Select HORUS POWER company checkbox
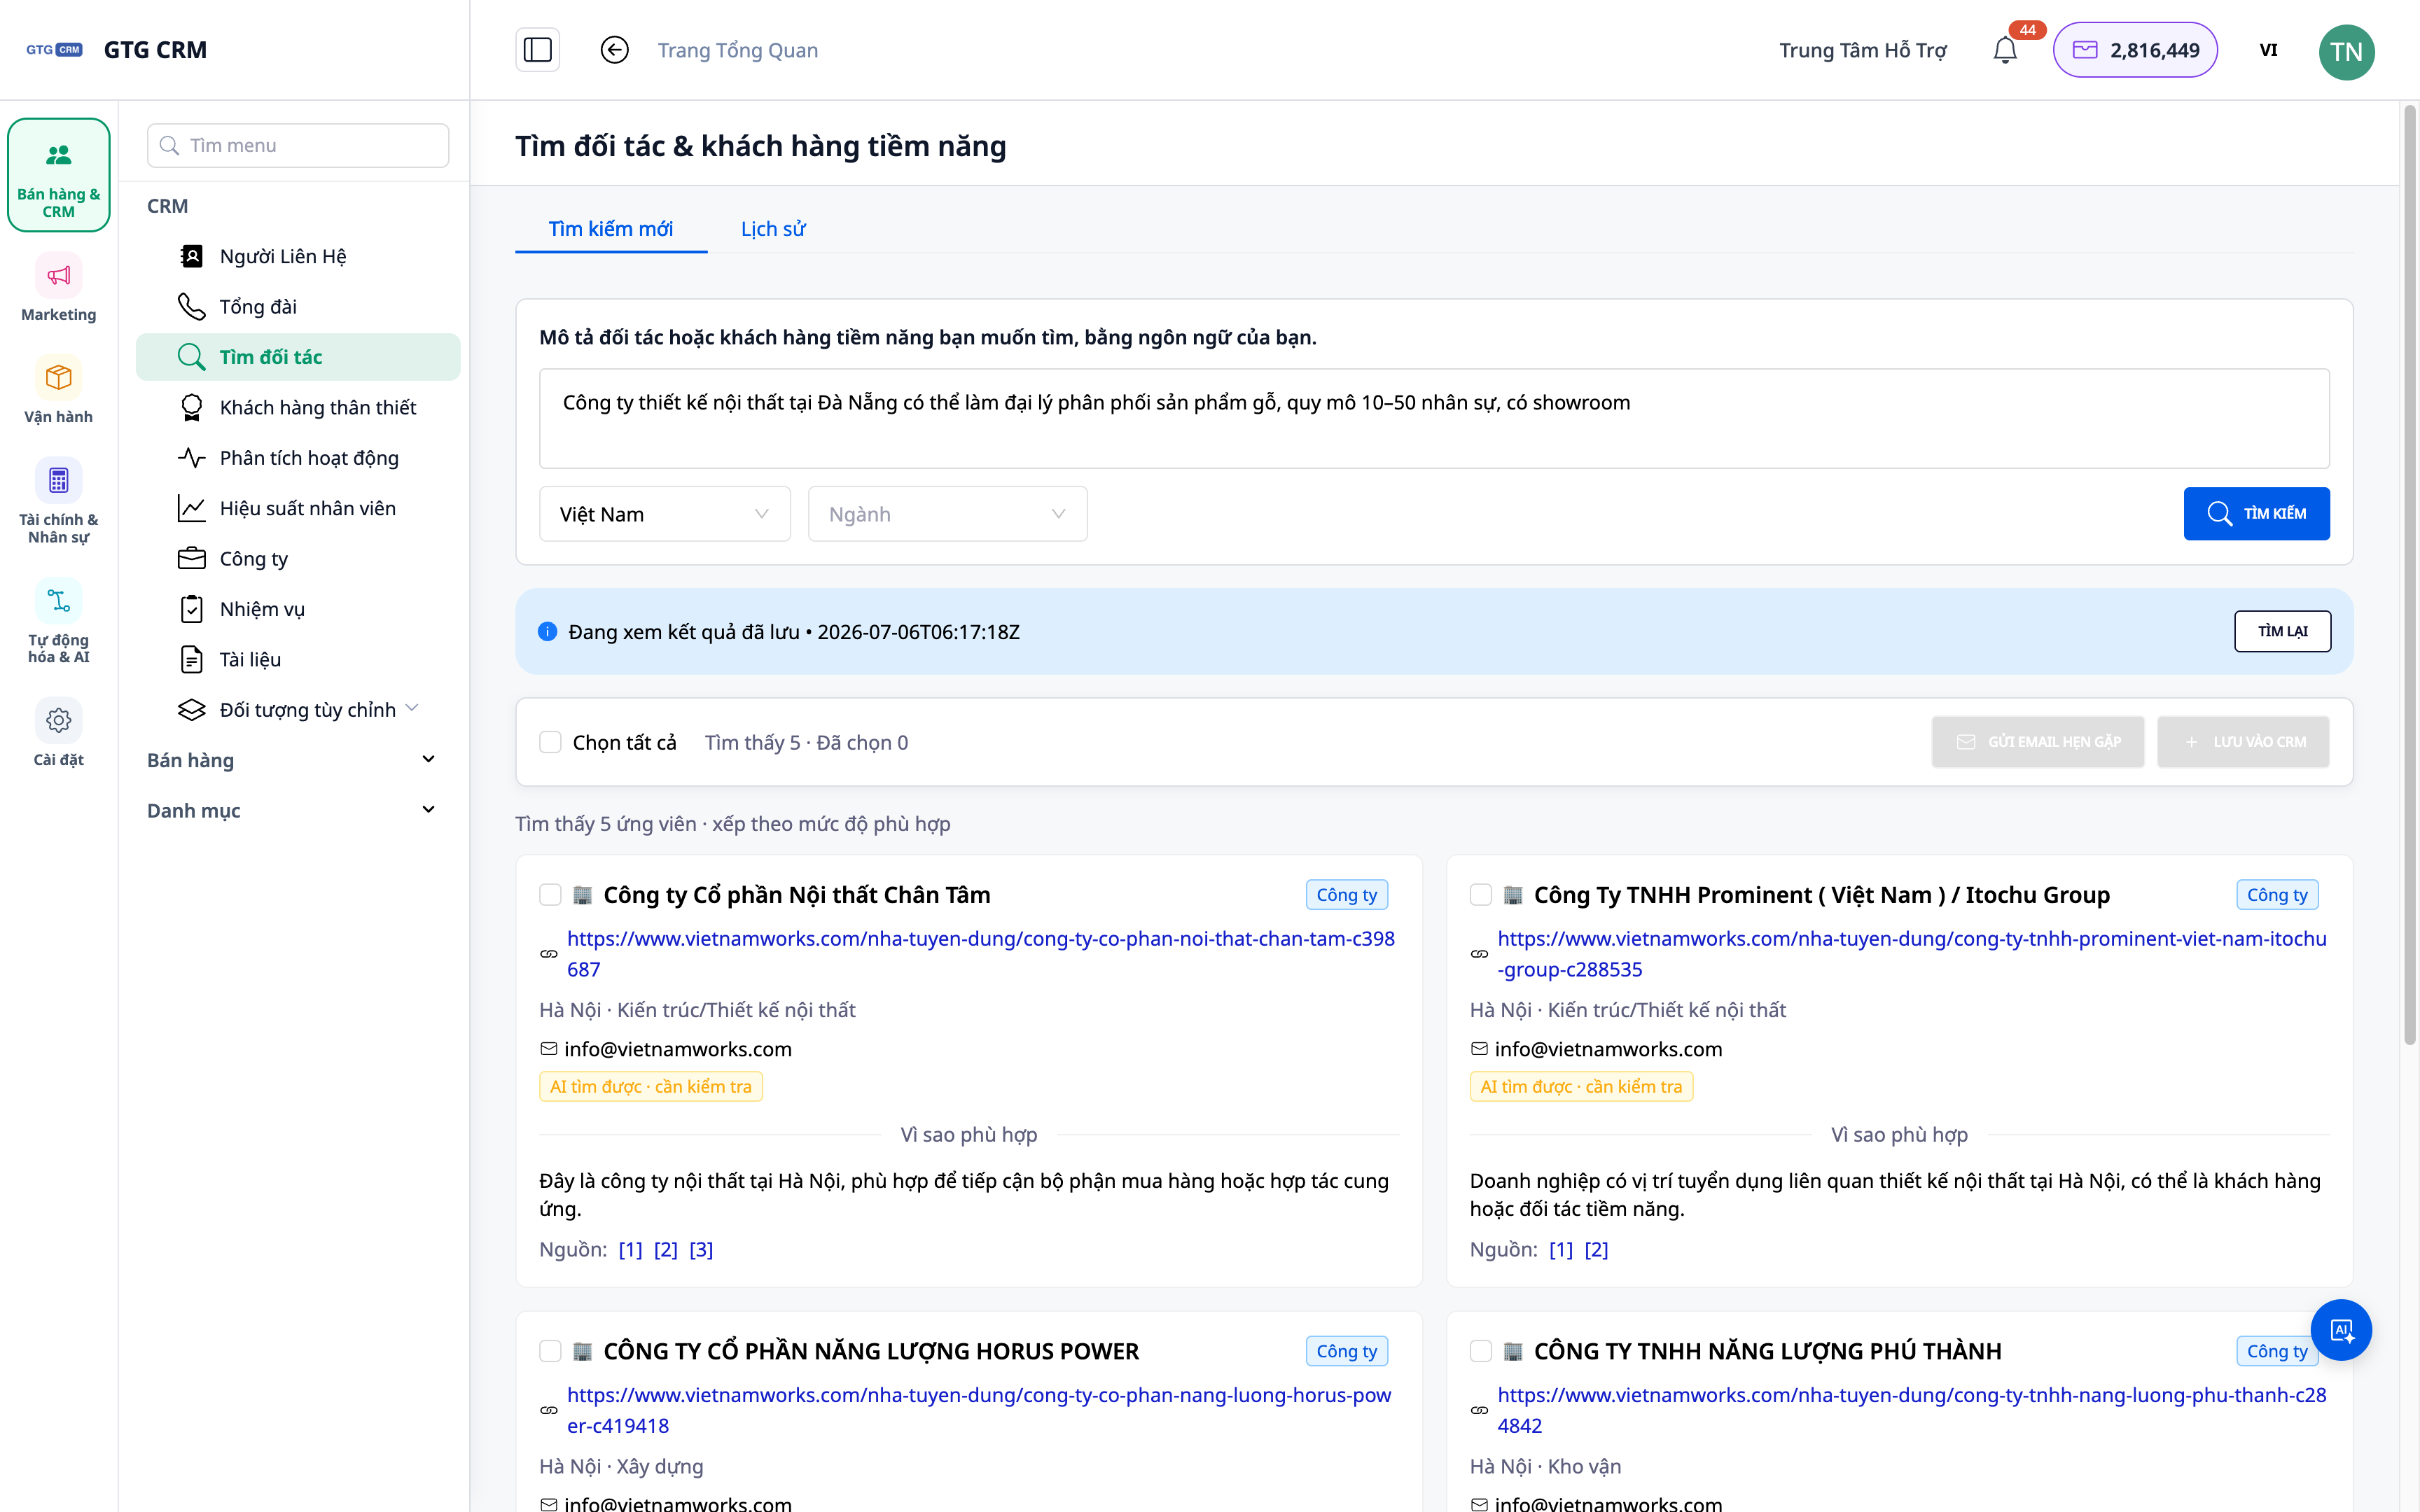Viewport: 2420px width, 1512px height. (550, 1351)
